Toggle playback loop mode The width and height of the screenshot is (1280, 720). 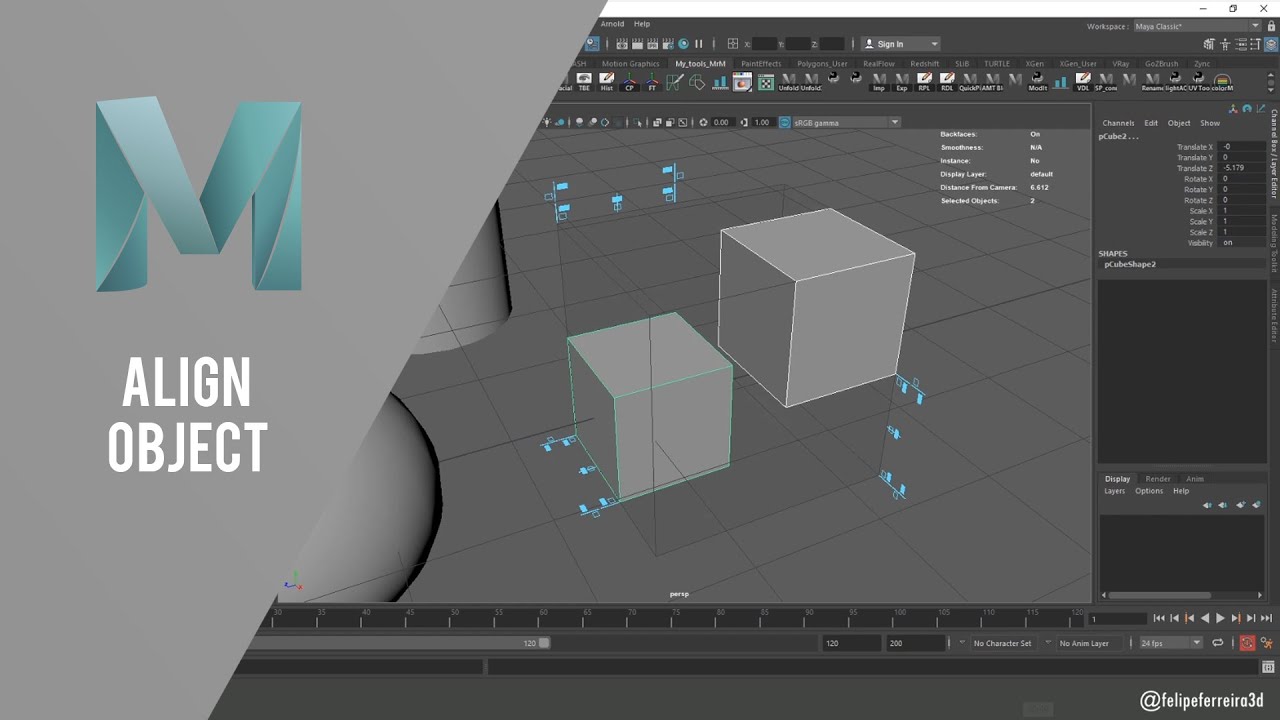tap(1218, 643)
